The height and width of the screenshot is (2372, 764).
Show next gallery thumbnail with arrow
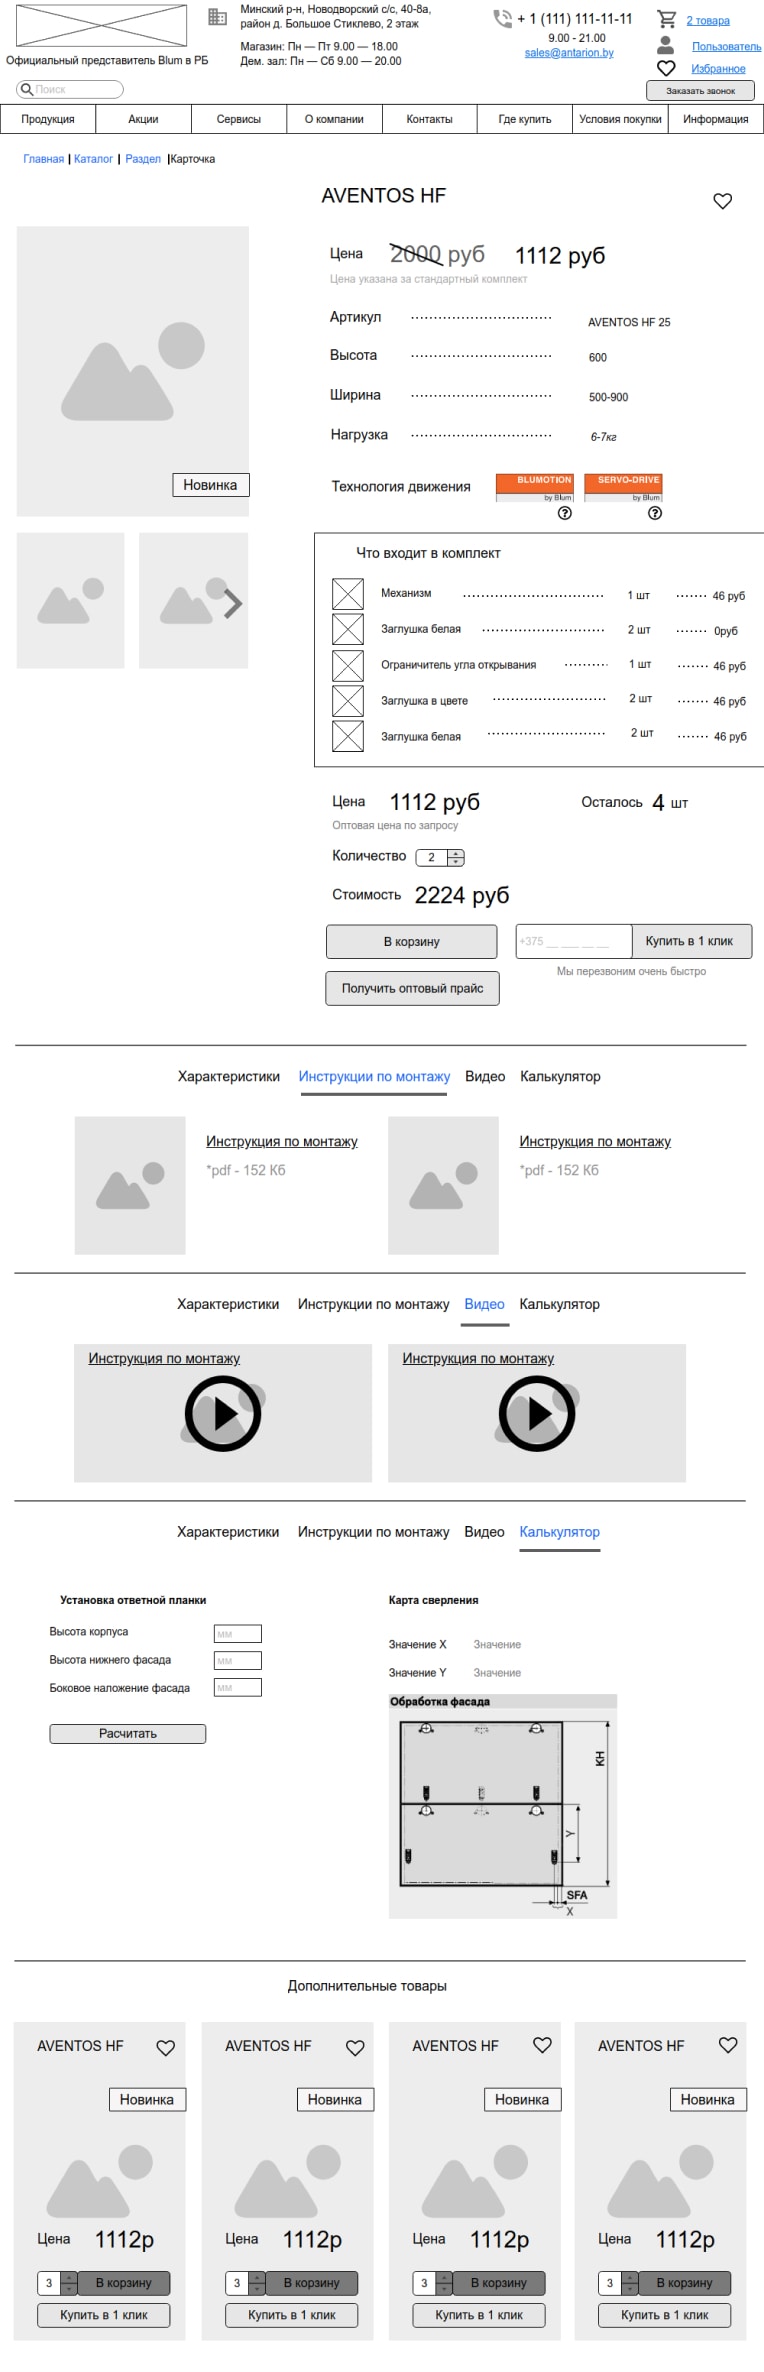click(x=233, y=604)
